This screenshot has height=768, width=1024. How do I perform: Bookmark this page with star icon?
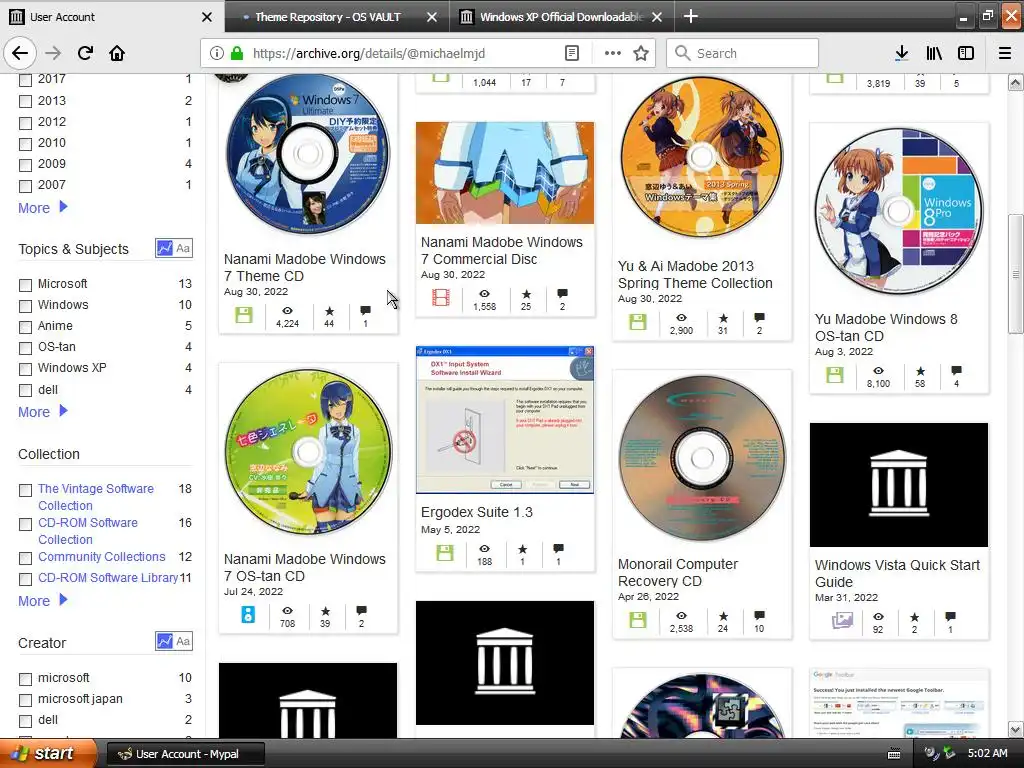coord(641,54)
